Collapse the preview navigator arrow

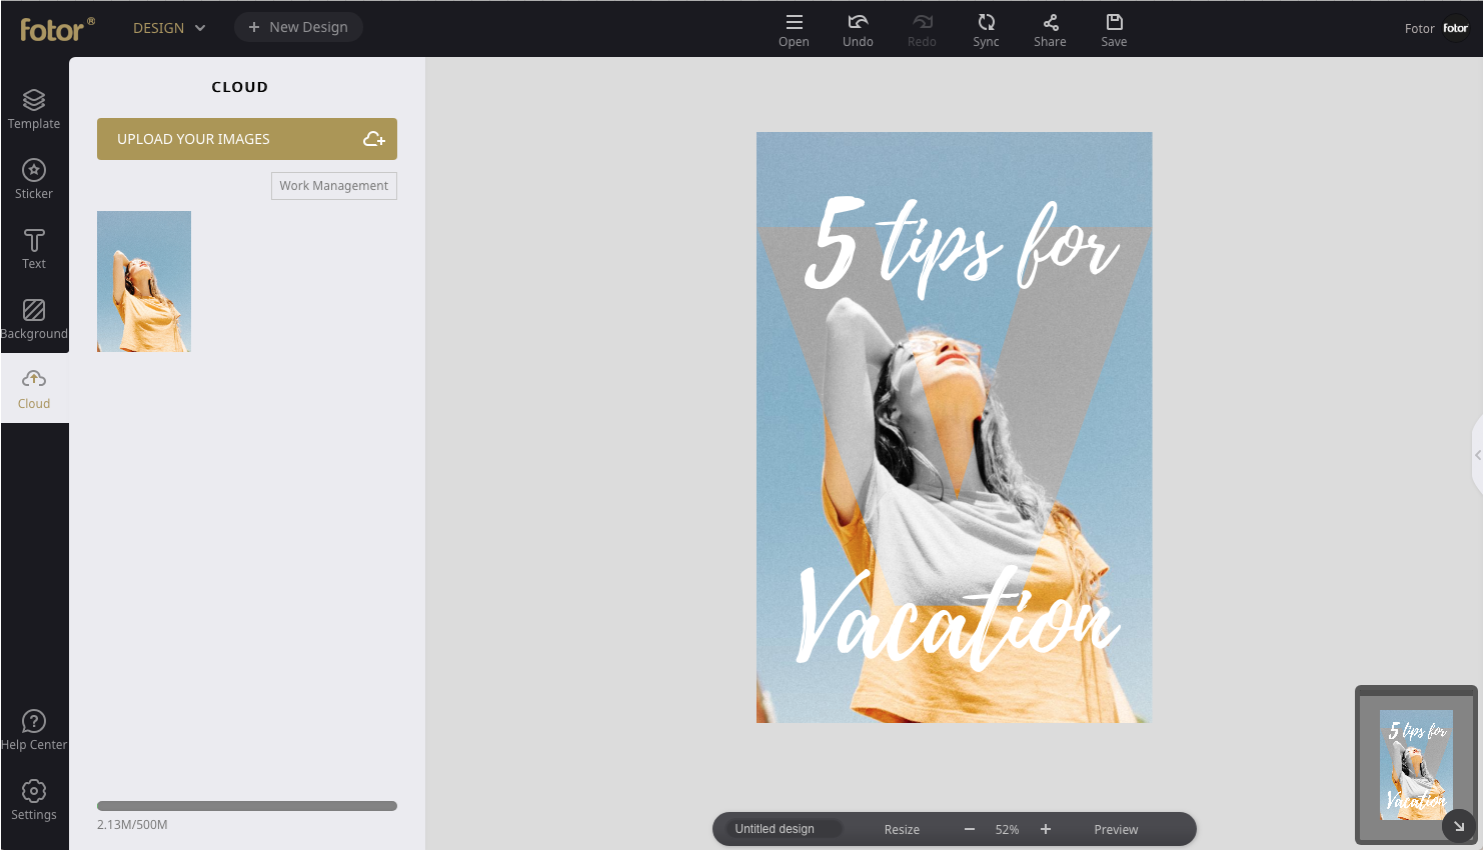[1459, 826]
